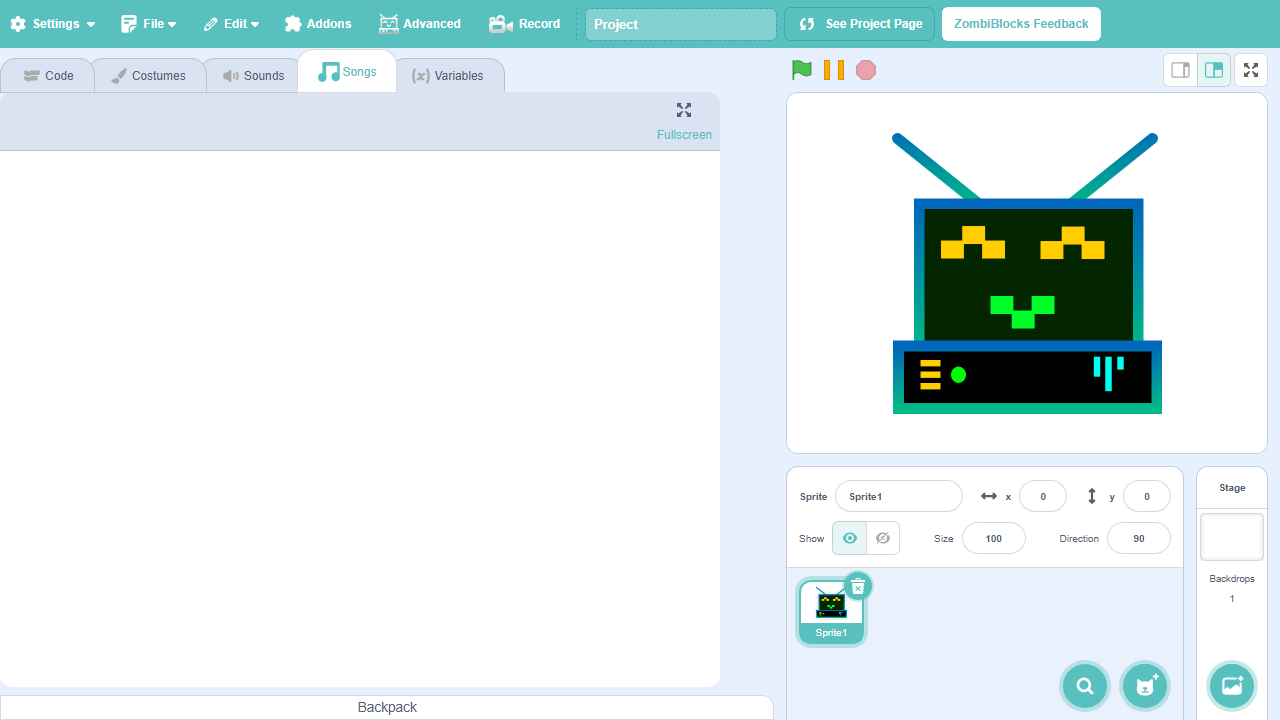
Task: Switch to large stage layout
Action: click(x=1214, y=70)
